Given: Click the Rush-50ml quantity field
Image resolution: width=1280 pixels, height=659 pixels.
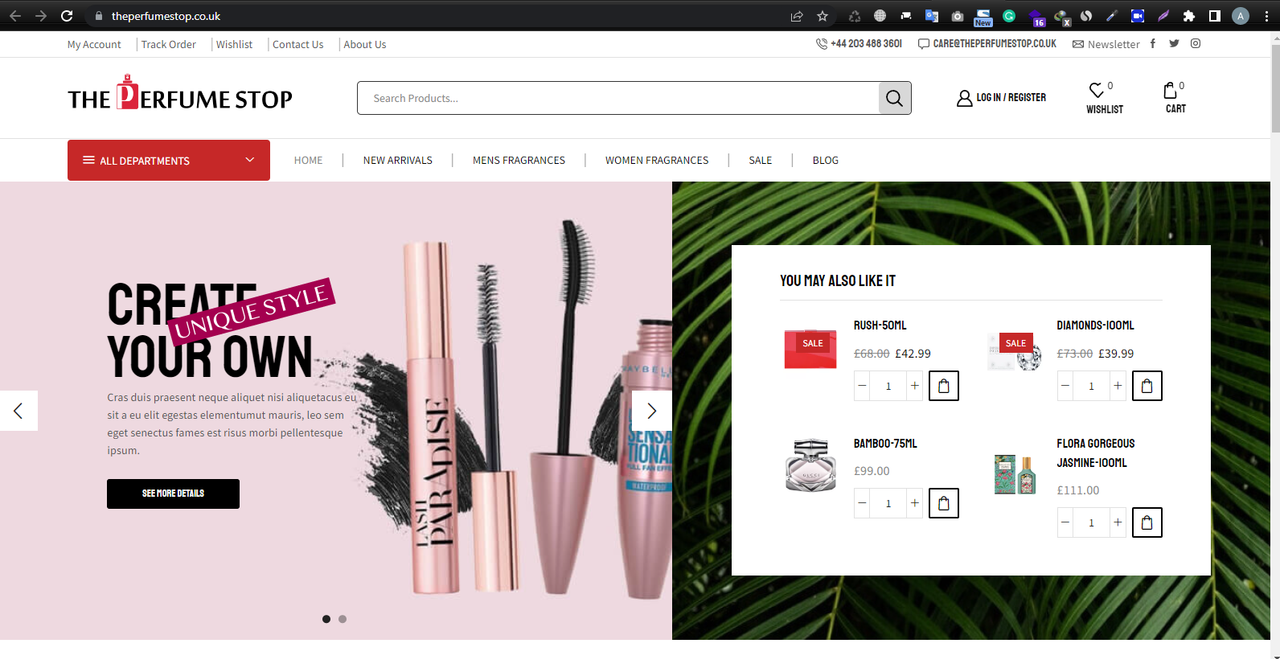Looking at the screenshot, I should pyautogui.click(x=888, y=386).
